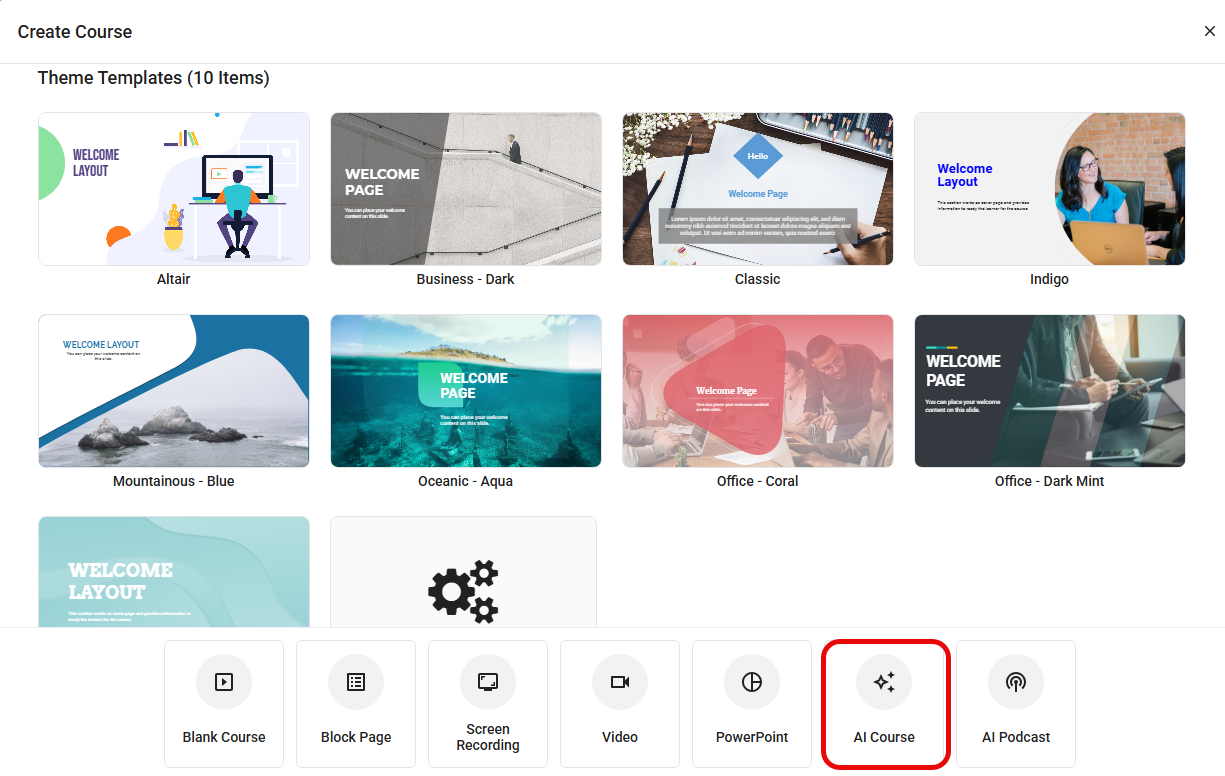Click the Office - Dark Mint theme name

pyautogui.click(x=1050, y=481)
